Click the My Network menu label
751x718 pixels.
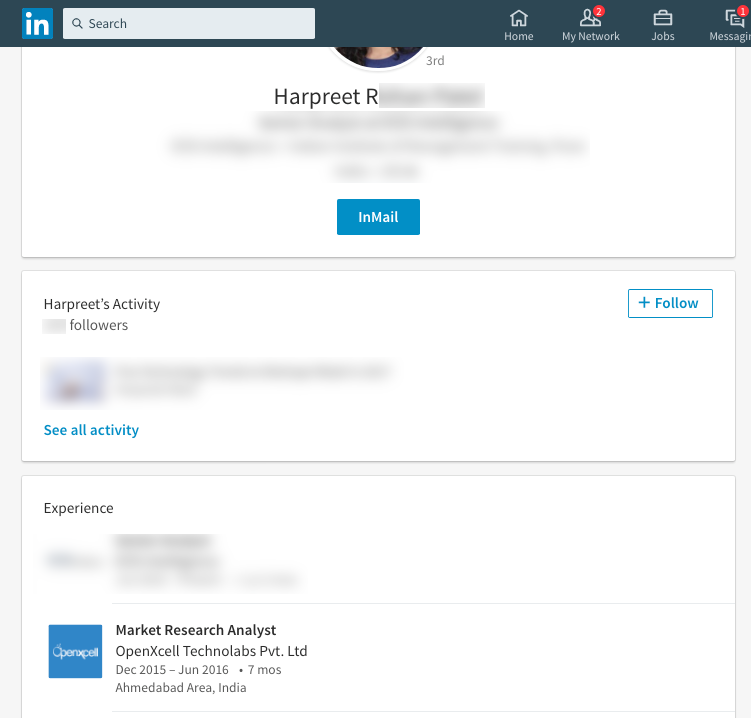[x=591, y=36]
